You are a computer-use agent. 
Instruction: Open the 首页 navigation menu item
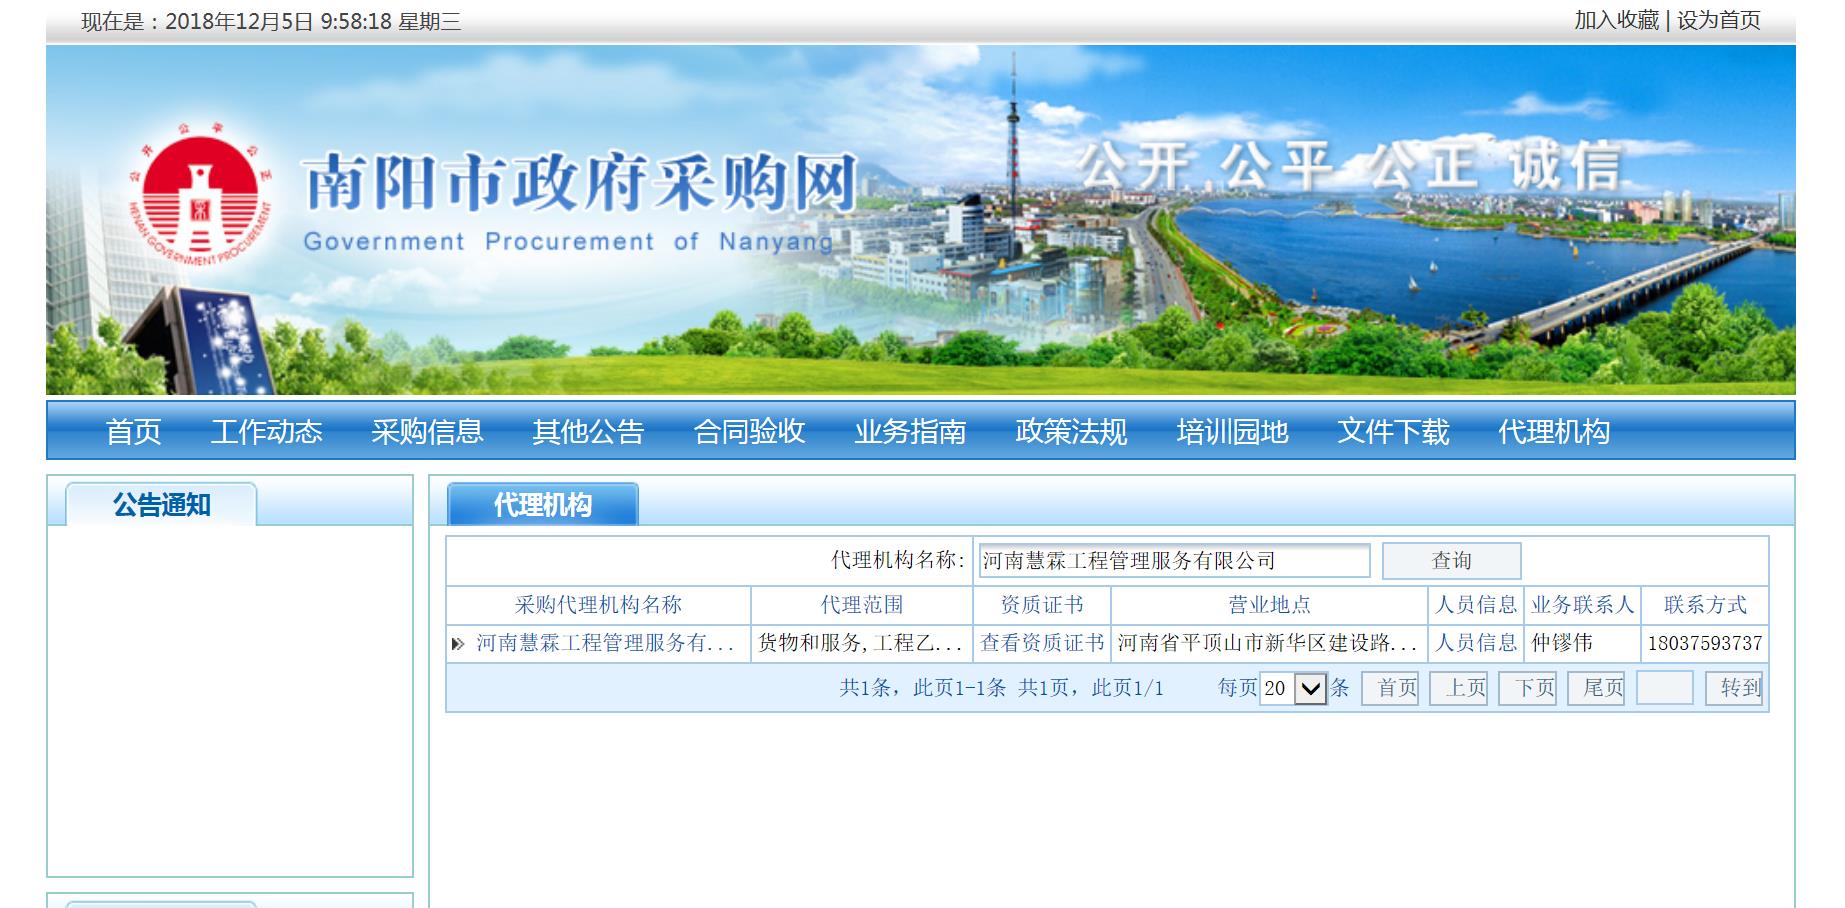[133, 431]
